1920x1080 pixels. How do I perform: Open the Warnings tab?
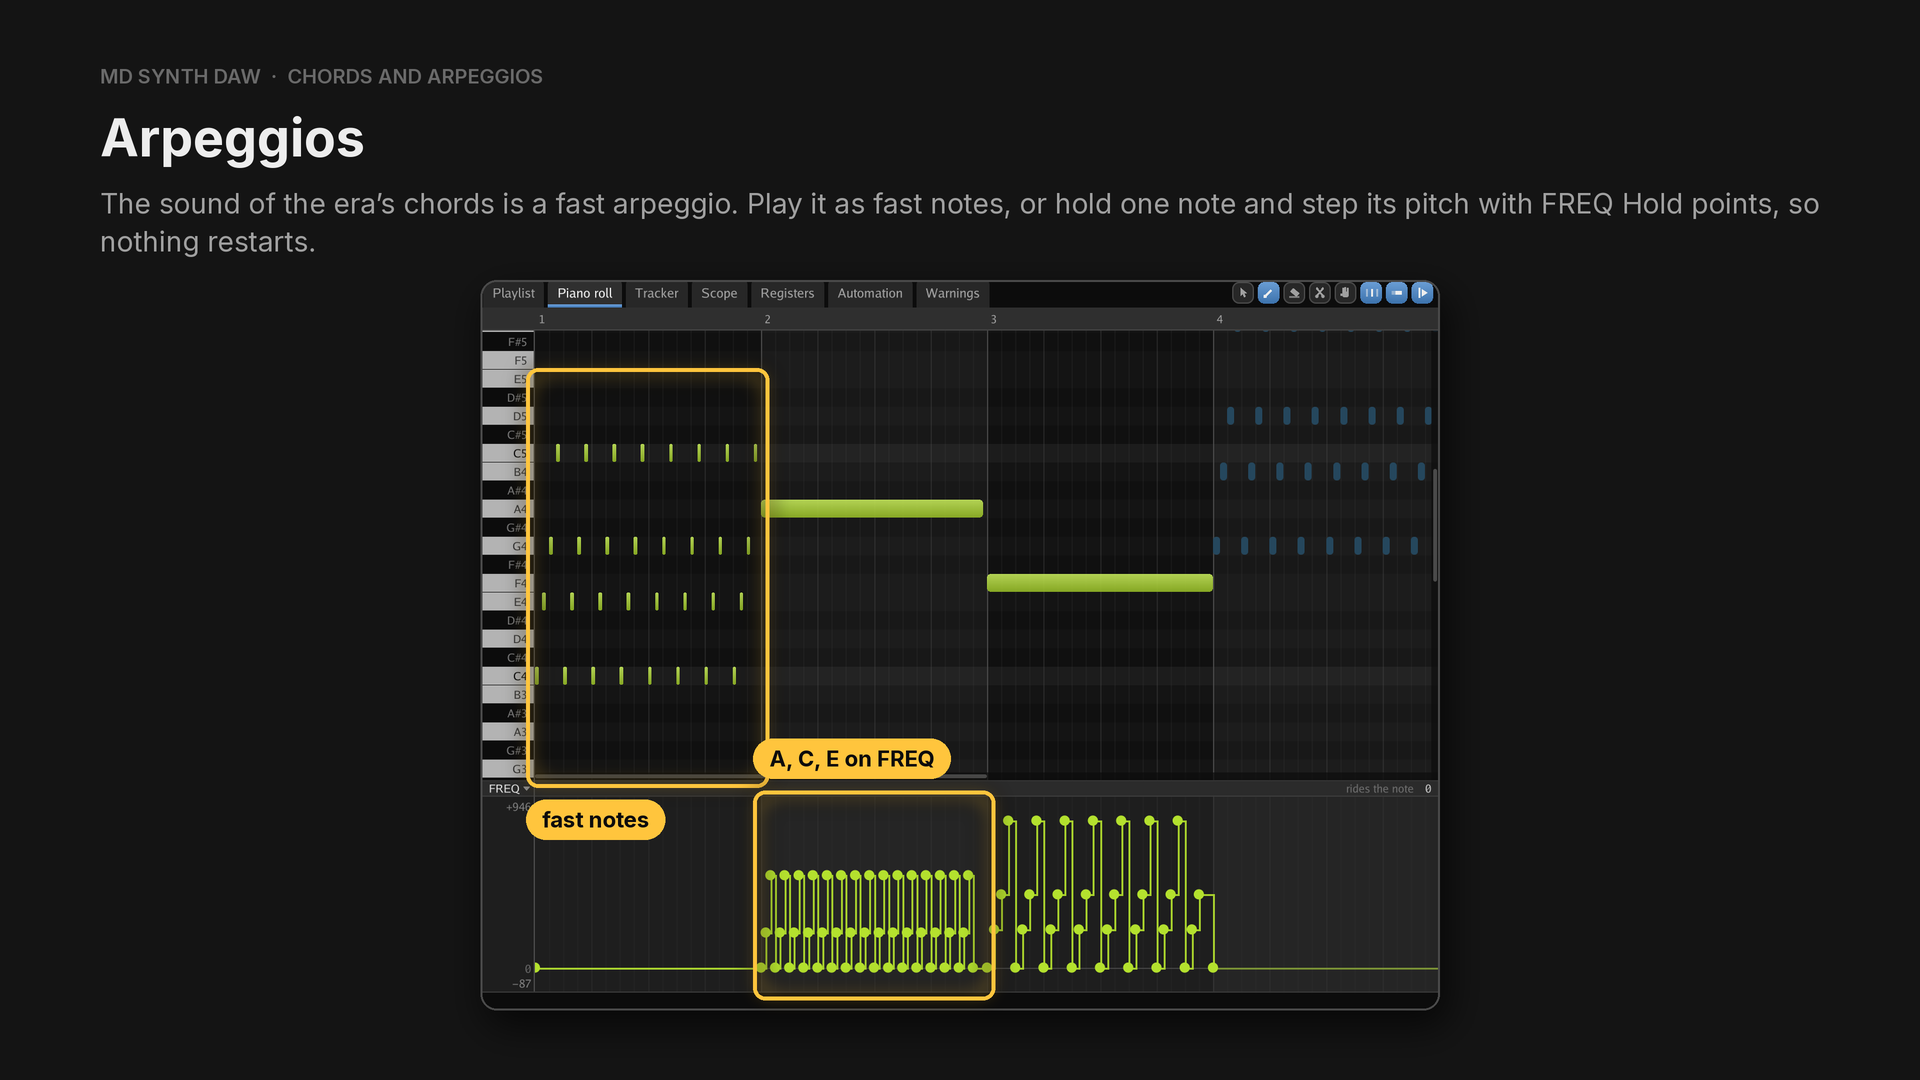coord(952,293)
